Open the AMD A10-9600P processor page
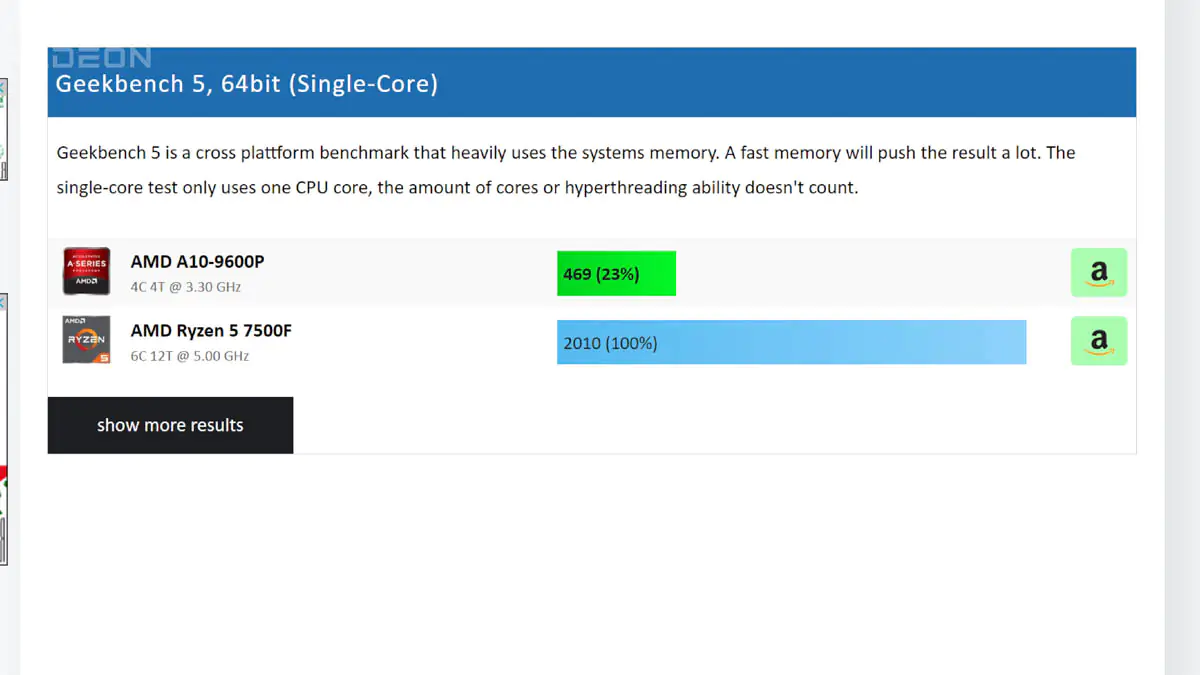 click(197, 262)
